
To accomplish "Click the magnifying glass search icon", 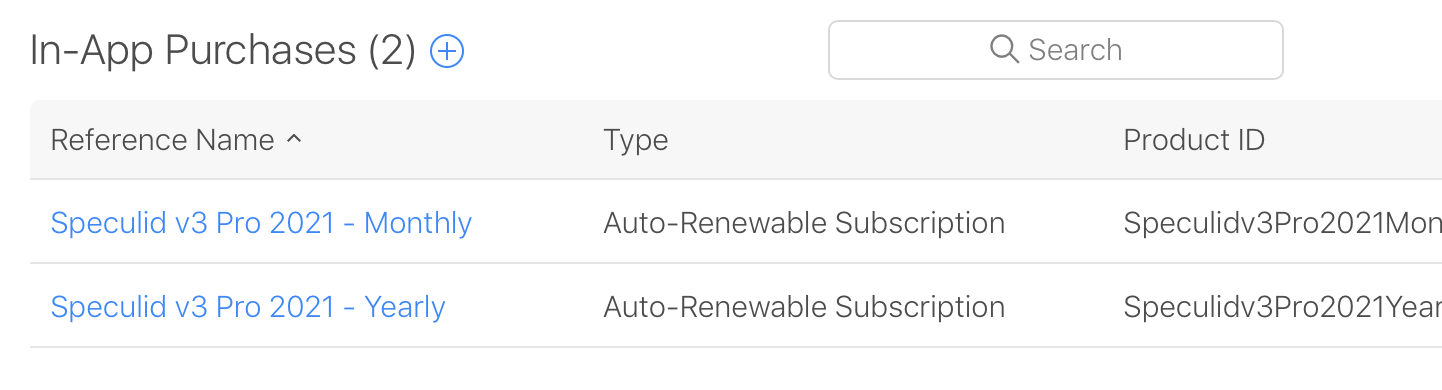I will pos(1004,49).
